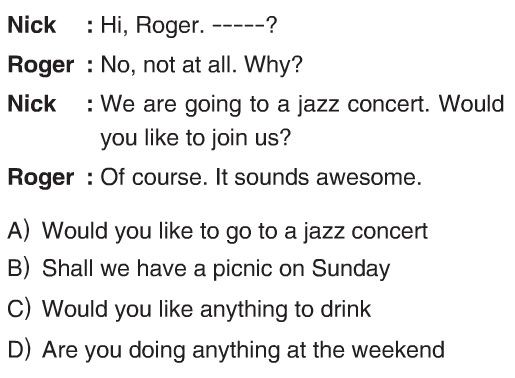Click the first bold "Nick" speaker name
515x378 pixels.
[32, 25]
